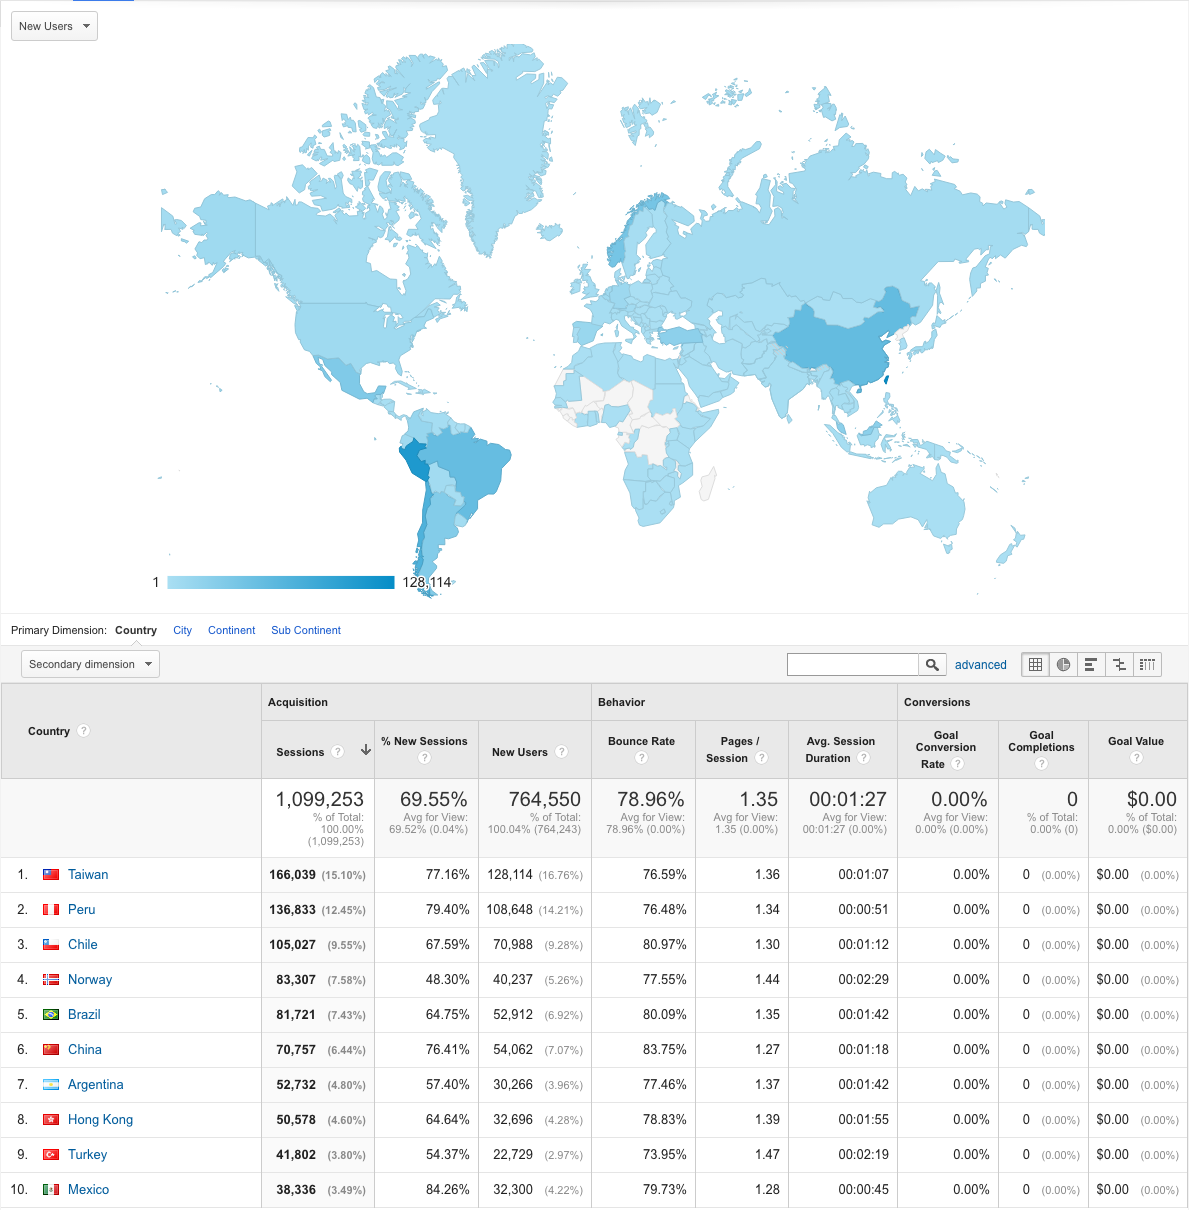
Task: Switch to the pie chart percentage view
Action: pyautogui.click(x=1063, y=664)
